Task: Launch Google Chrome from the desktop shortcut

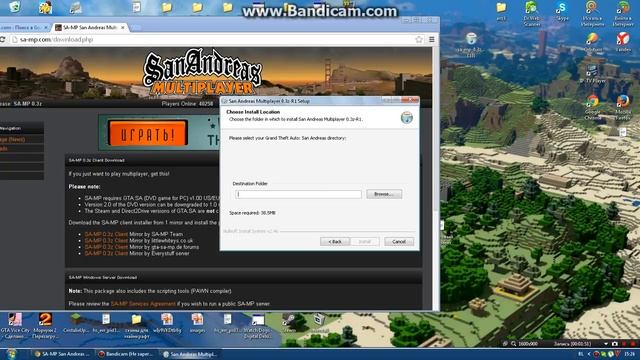Action: [593, 108]
